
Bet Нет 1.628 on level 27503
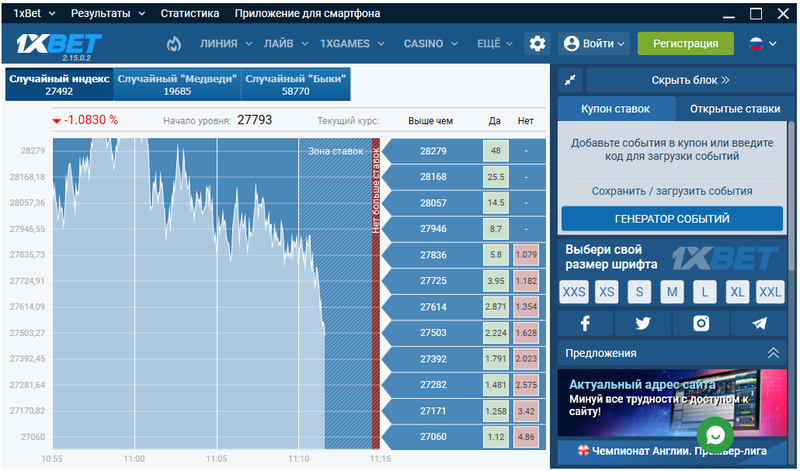526,333
